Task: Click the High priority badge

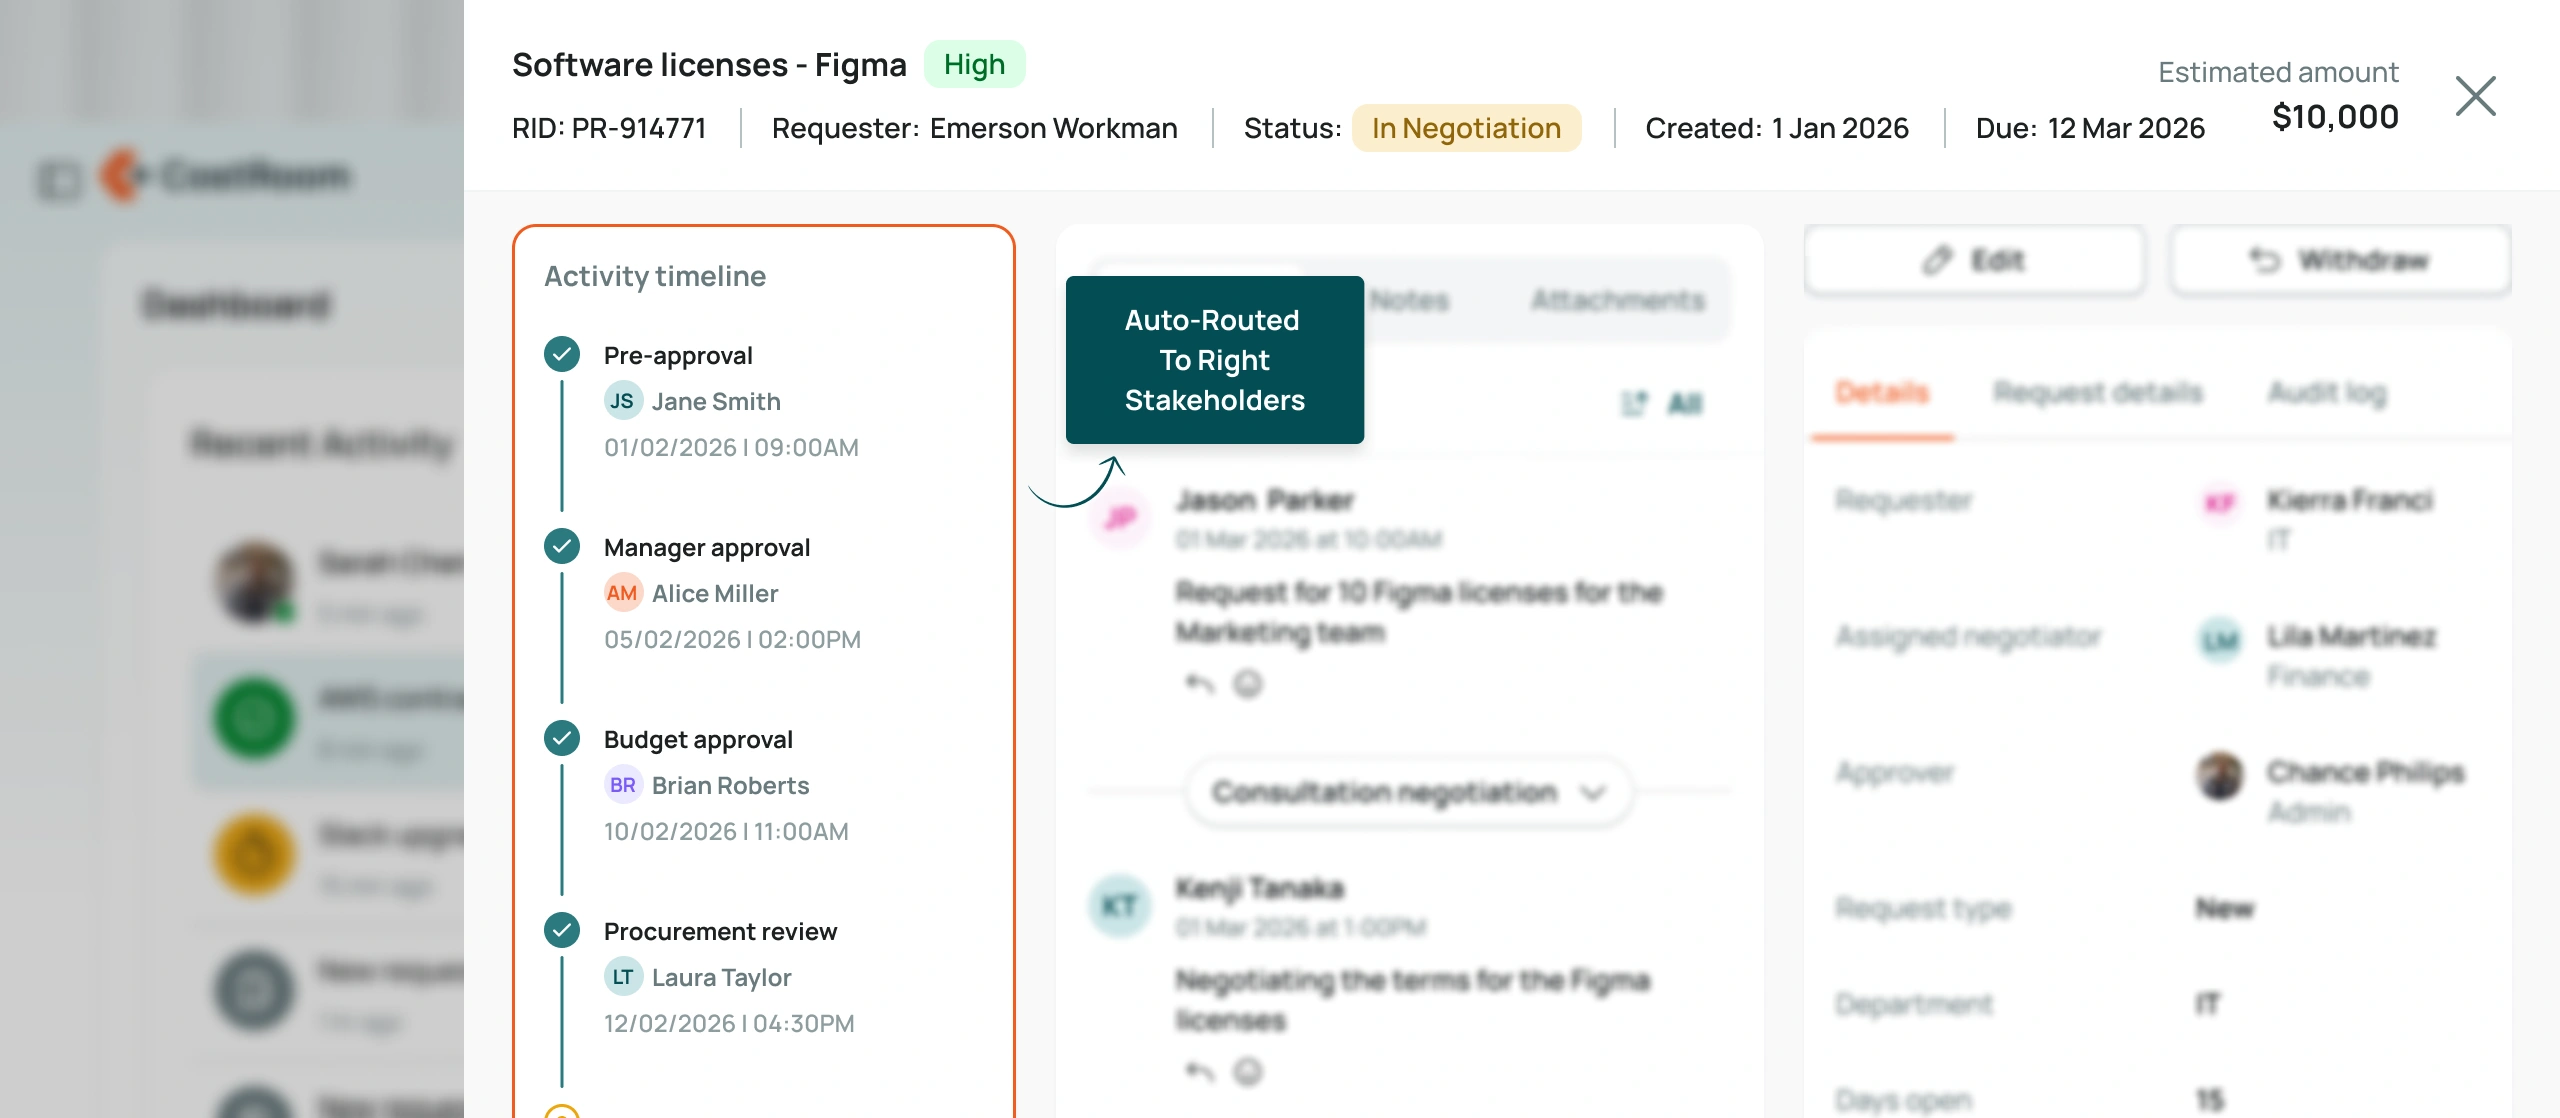Action: click(x=974, y=64)
